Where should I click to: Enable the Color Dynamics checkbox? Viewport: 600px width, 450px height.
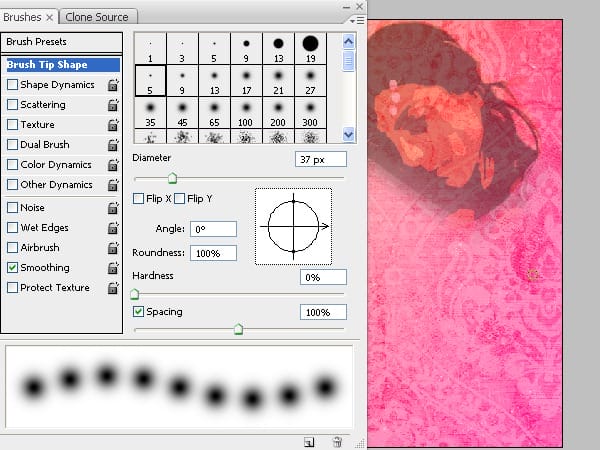(12, 165)
